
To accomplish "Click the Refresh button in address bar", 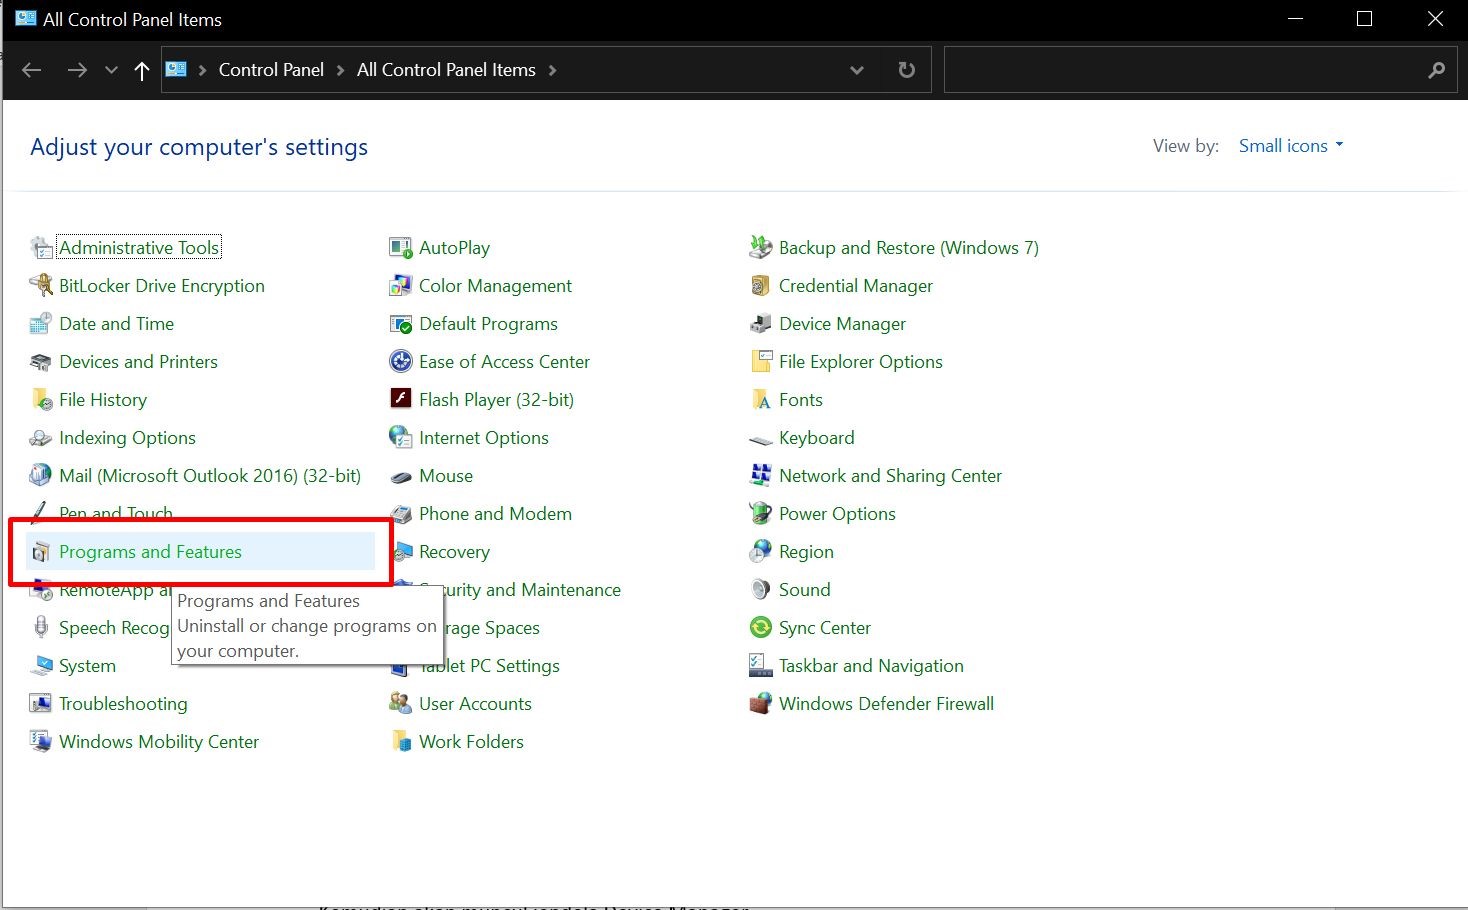I will click(906, 70).
